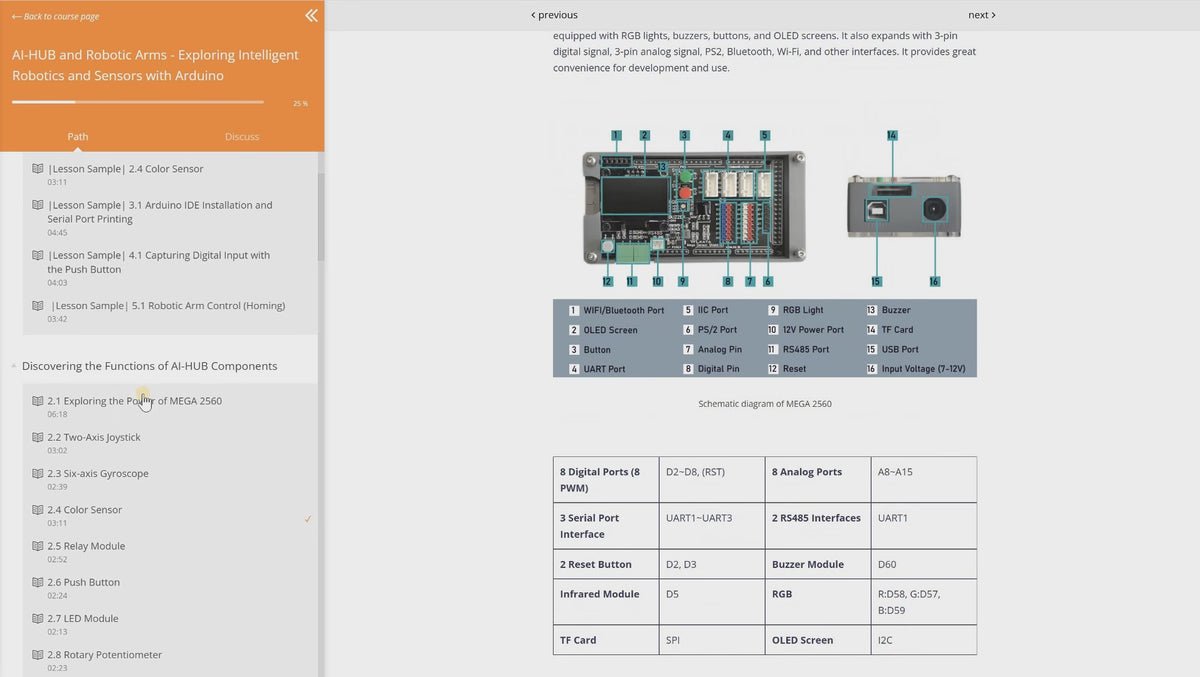
Task: Select the Path tab
Action: tap(78, 137)
